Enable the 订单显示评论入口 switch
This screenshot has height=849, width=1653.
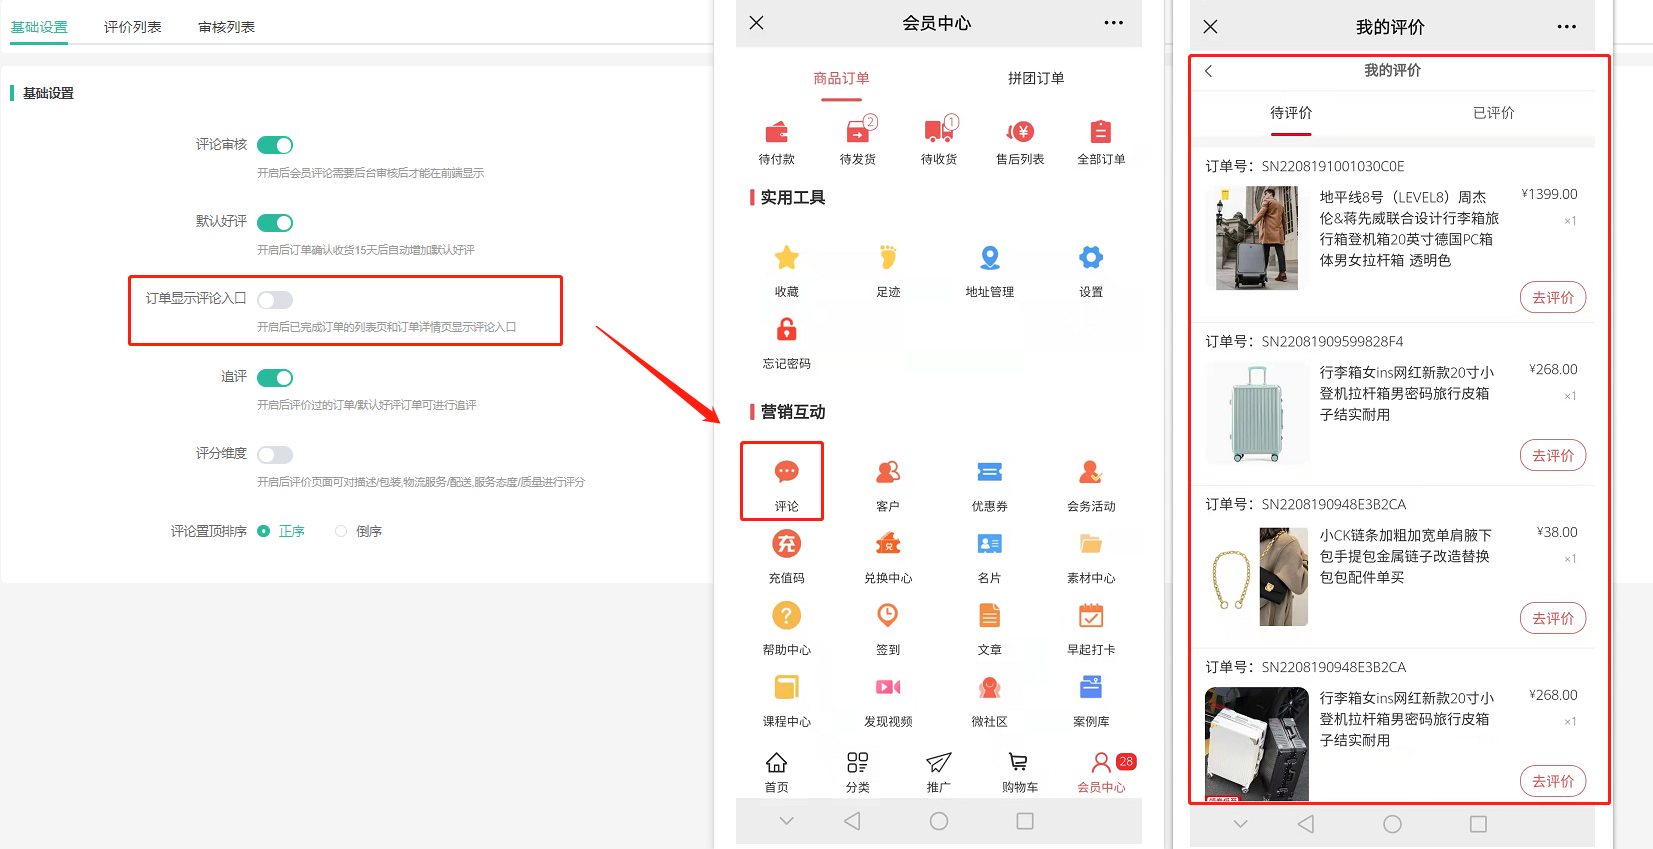[x=275, y=300]
